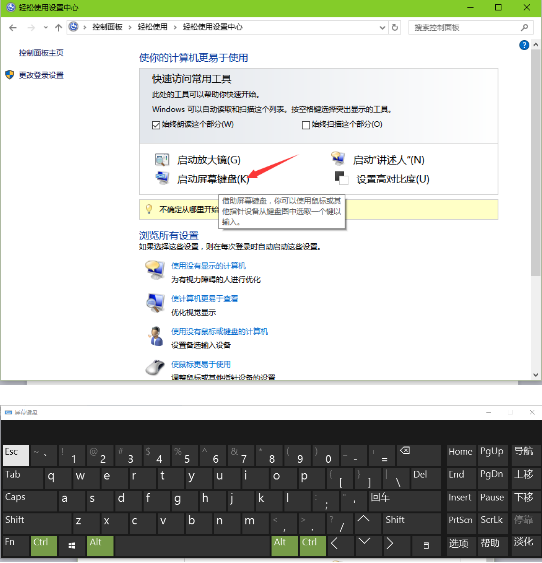Screen dimensions: 542x563
Task: Click the control panel icon in address bar
Action: 74,27
